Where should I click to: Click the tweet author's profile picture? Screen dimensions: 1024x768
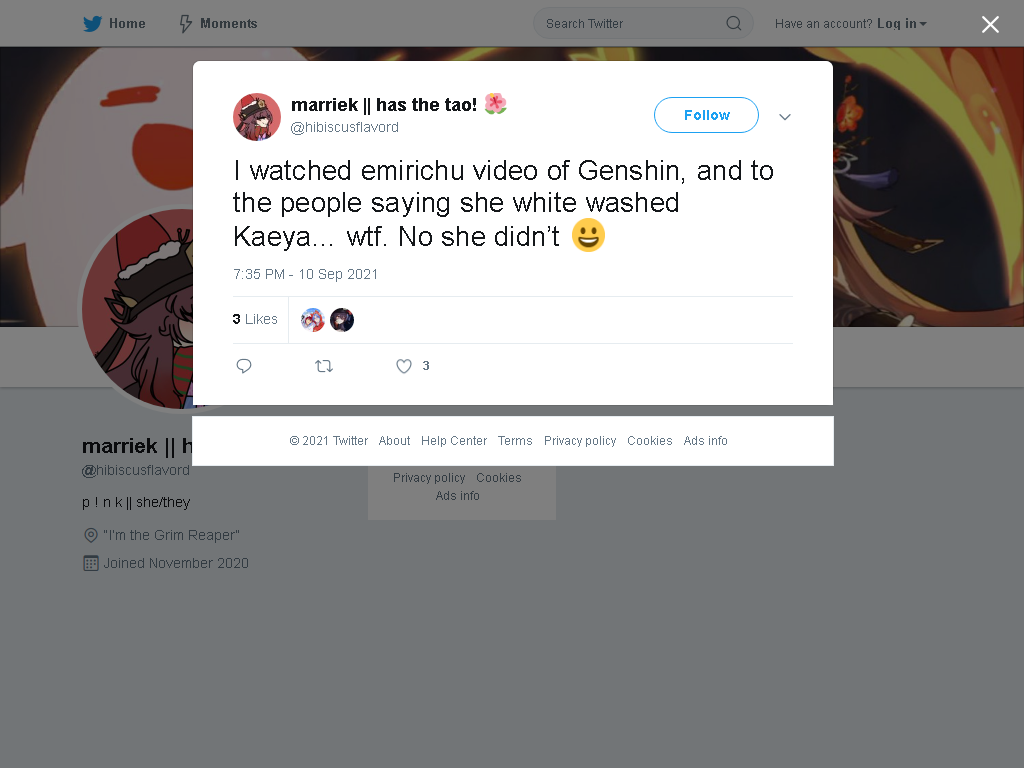pos(257,117)
